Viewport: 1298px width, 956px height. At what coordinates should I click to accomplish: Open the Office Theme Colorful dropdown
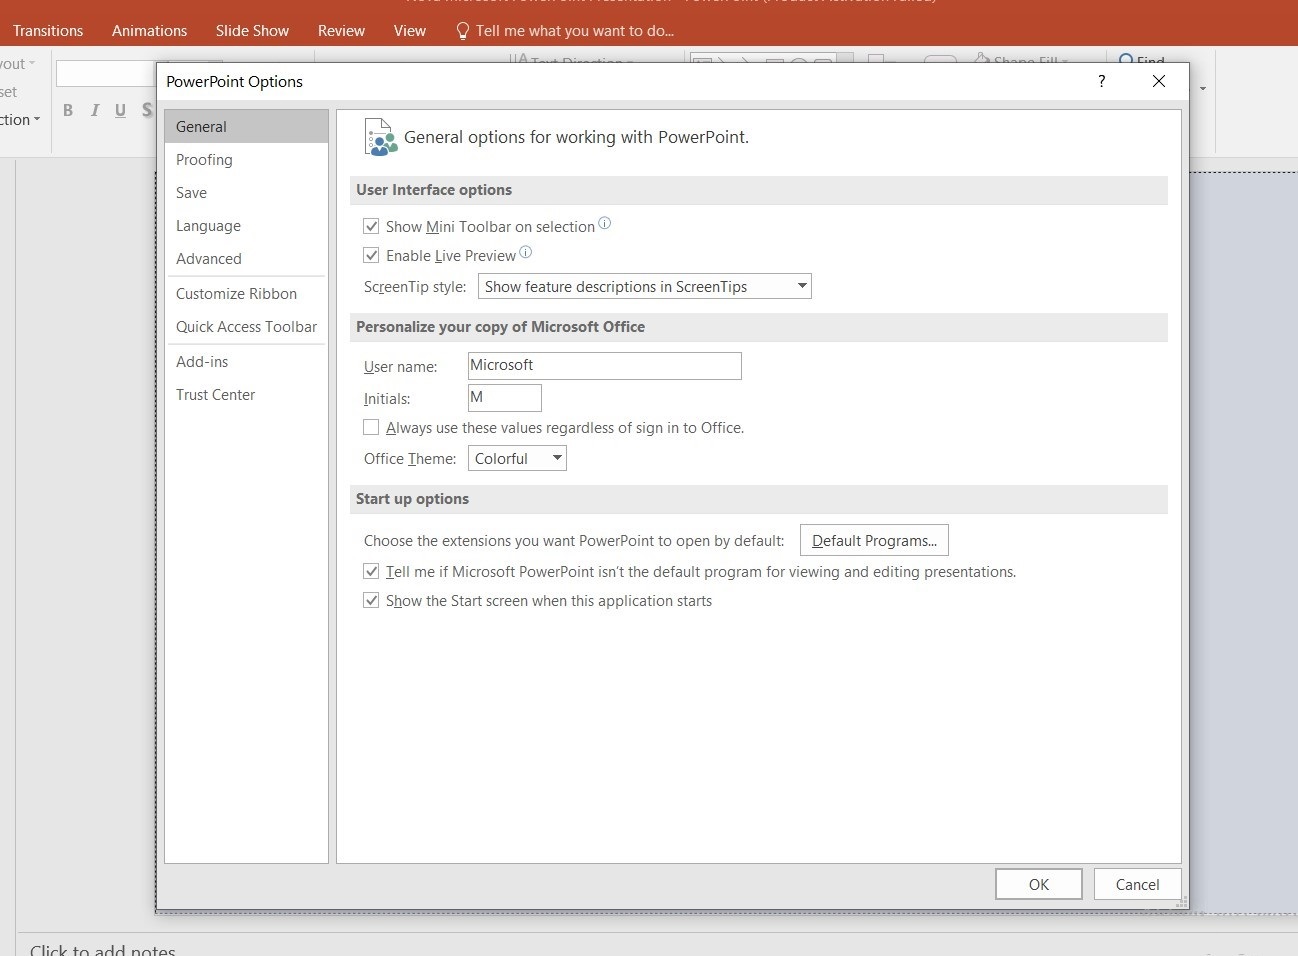(x=517, y=459)
